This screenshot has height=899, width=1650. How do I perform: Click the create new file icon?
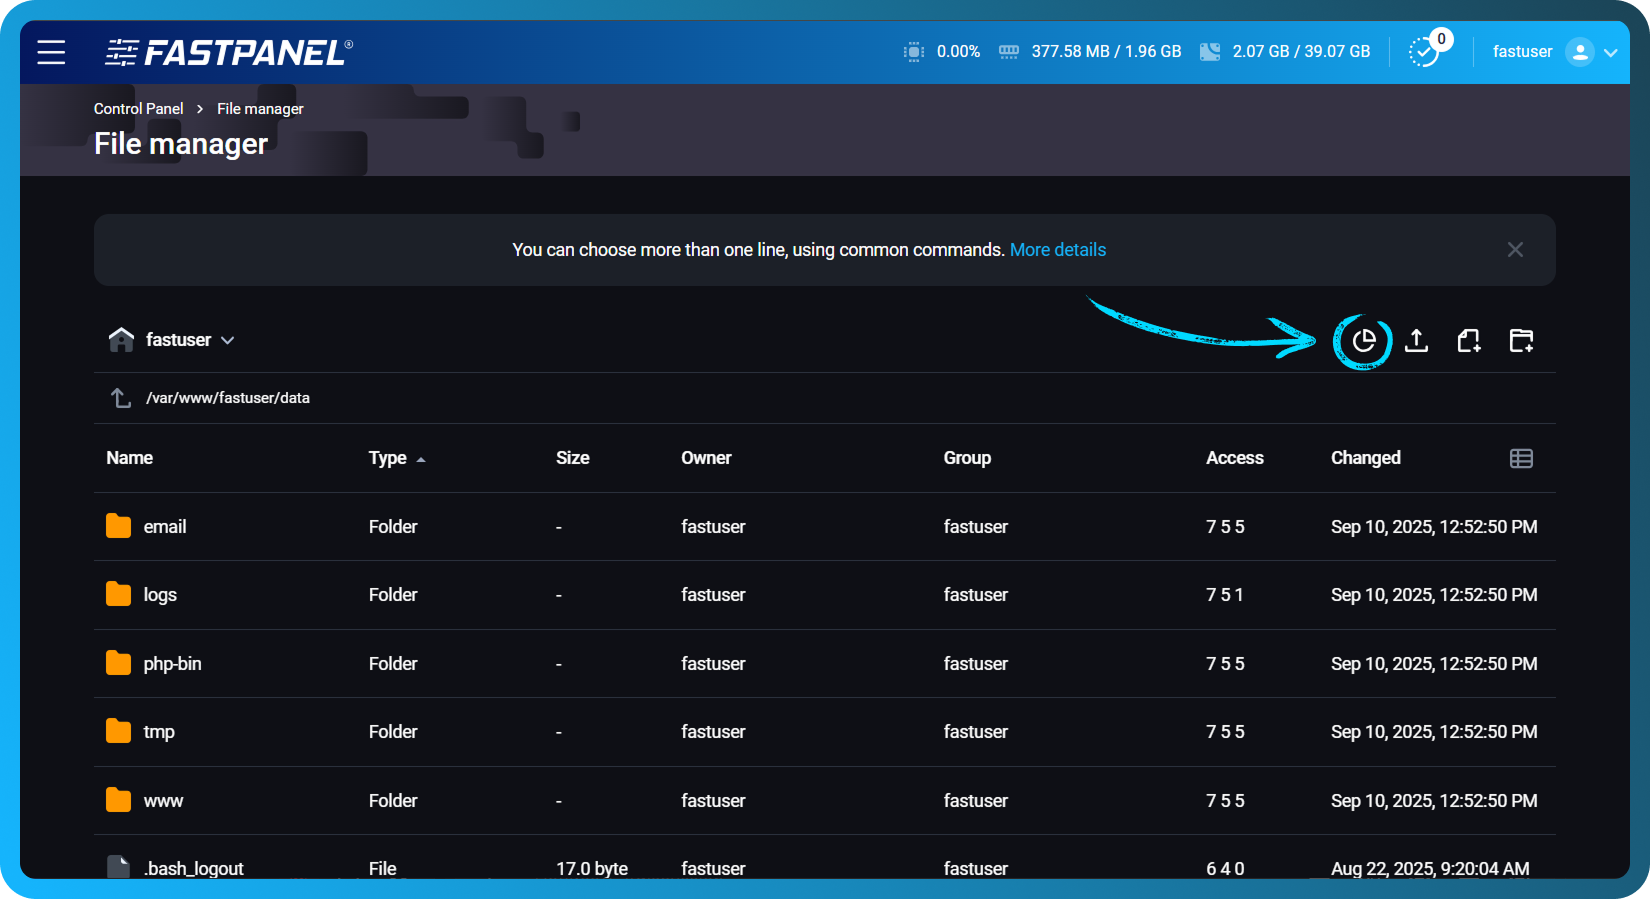[x=1468, y=341]
